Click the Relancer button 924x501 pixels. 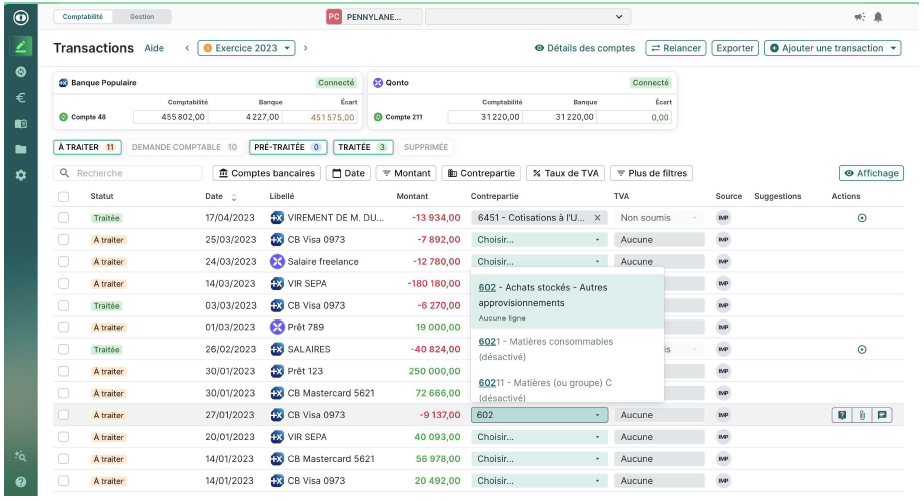click(x=676, y=48)
